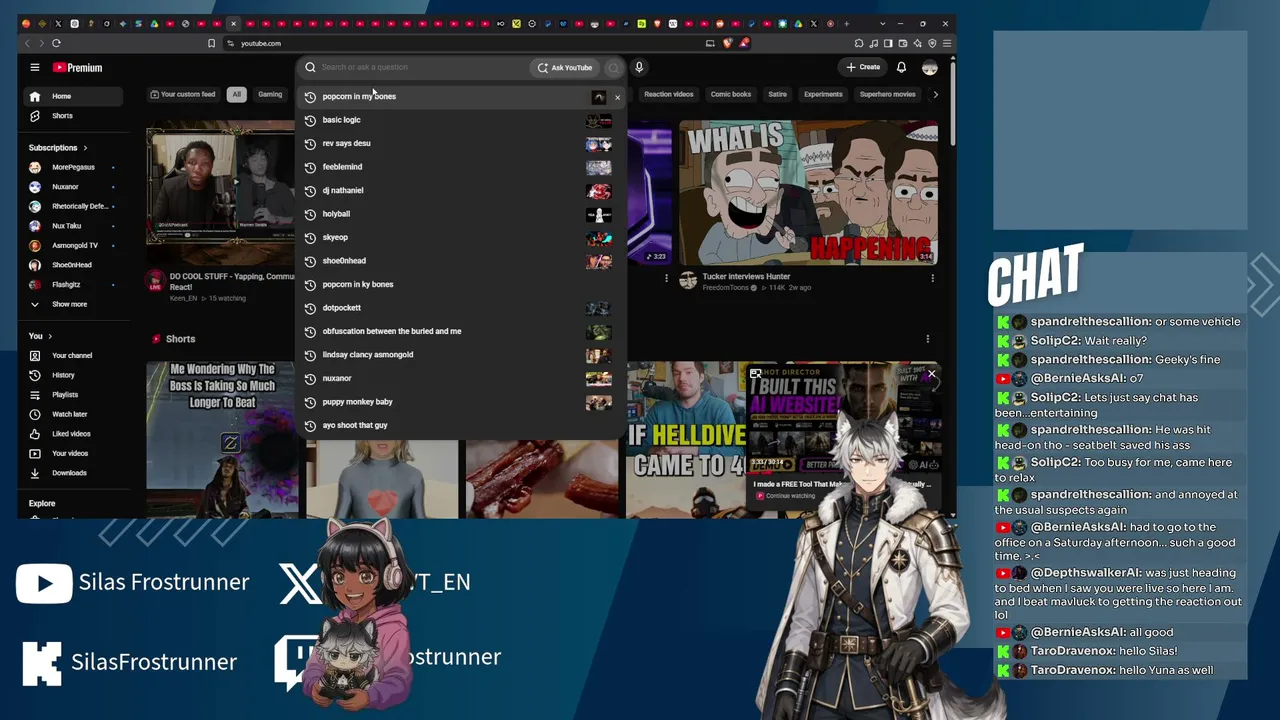The height and width of the screenshot is (720, 1280).
Task: Open a new browser tab
Action: tap(846, 23)
